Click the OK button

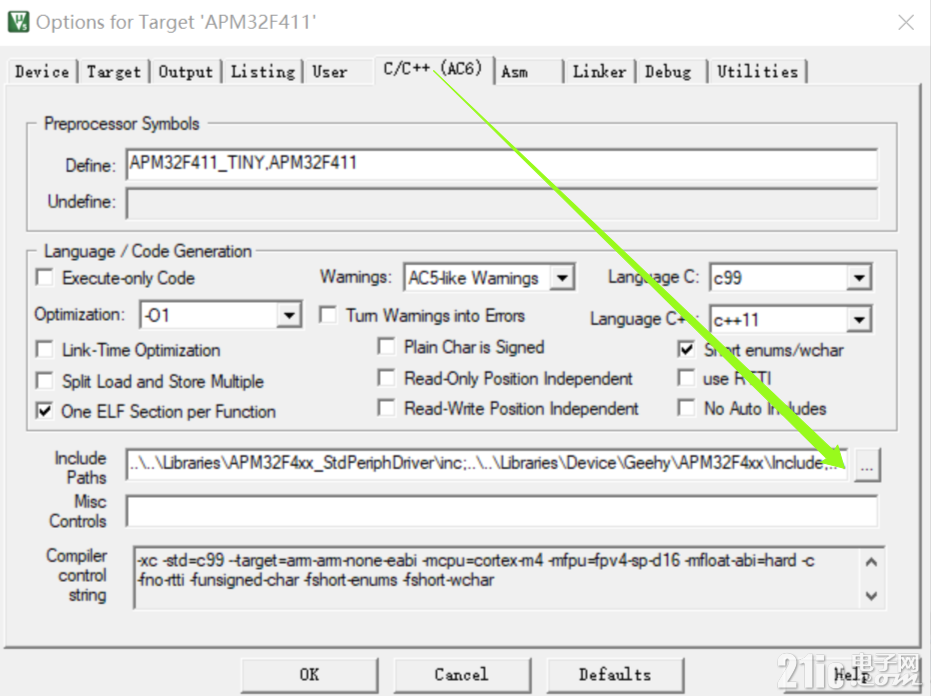click(309, 675)
